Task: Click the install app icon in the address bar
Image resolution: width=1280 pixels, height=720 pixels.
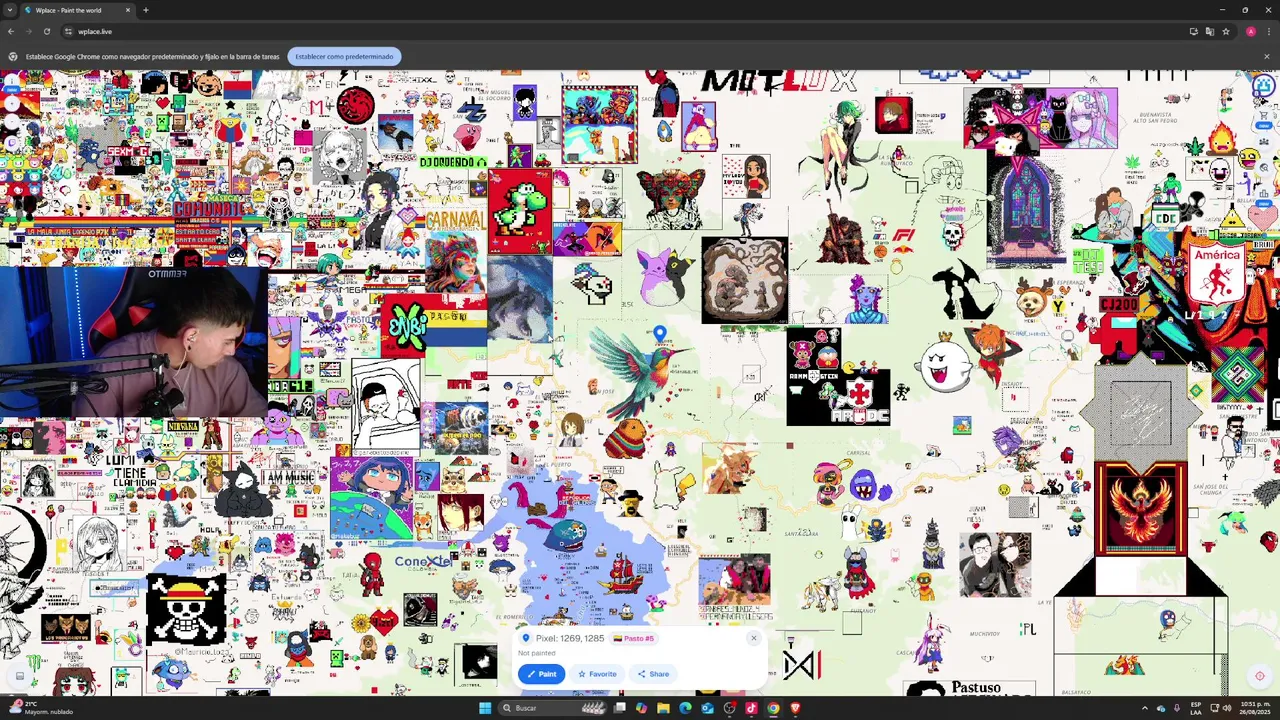Action: click(x=1193, y=31)
